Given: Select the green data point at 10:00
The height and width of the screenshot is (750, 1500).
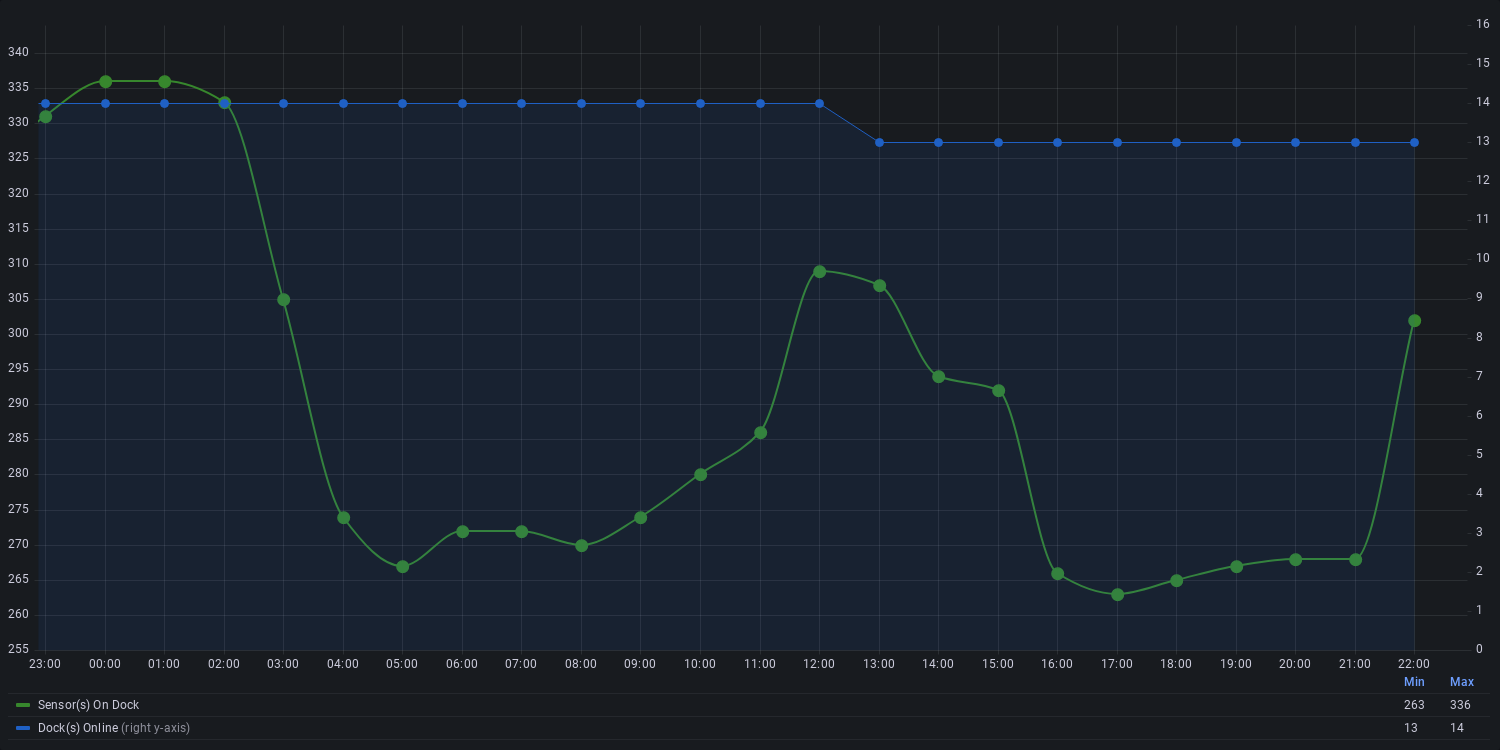Looking at the screenshot, I should point(700,474).
